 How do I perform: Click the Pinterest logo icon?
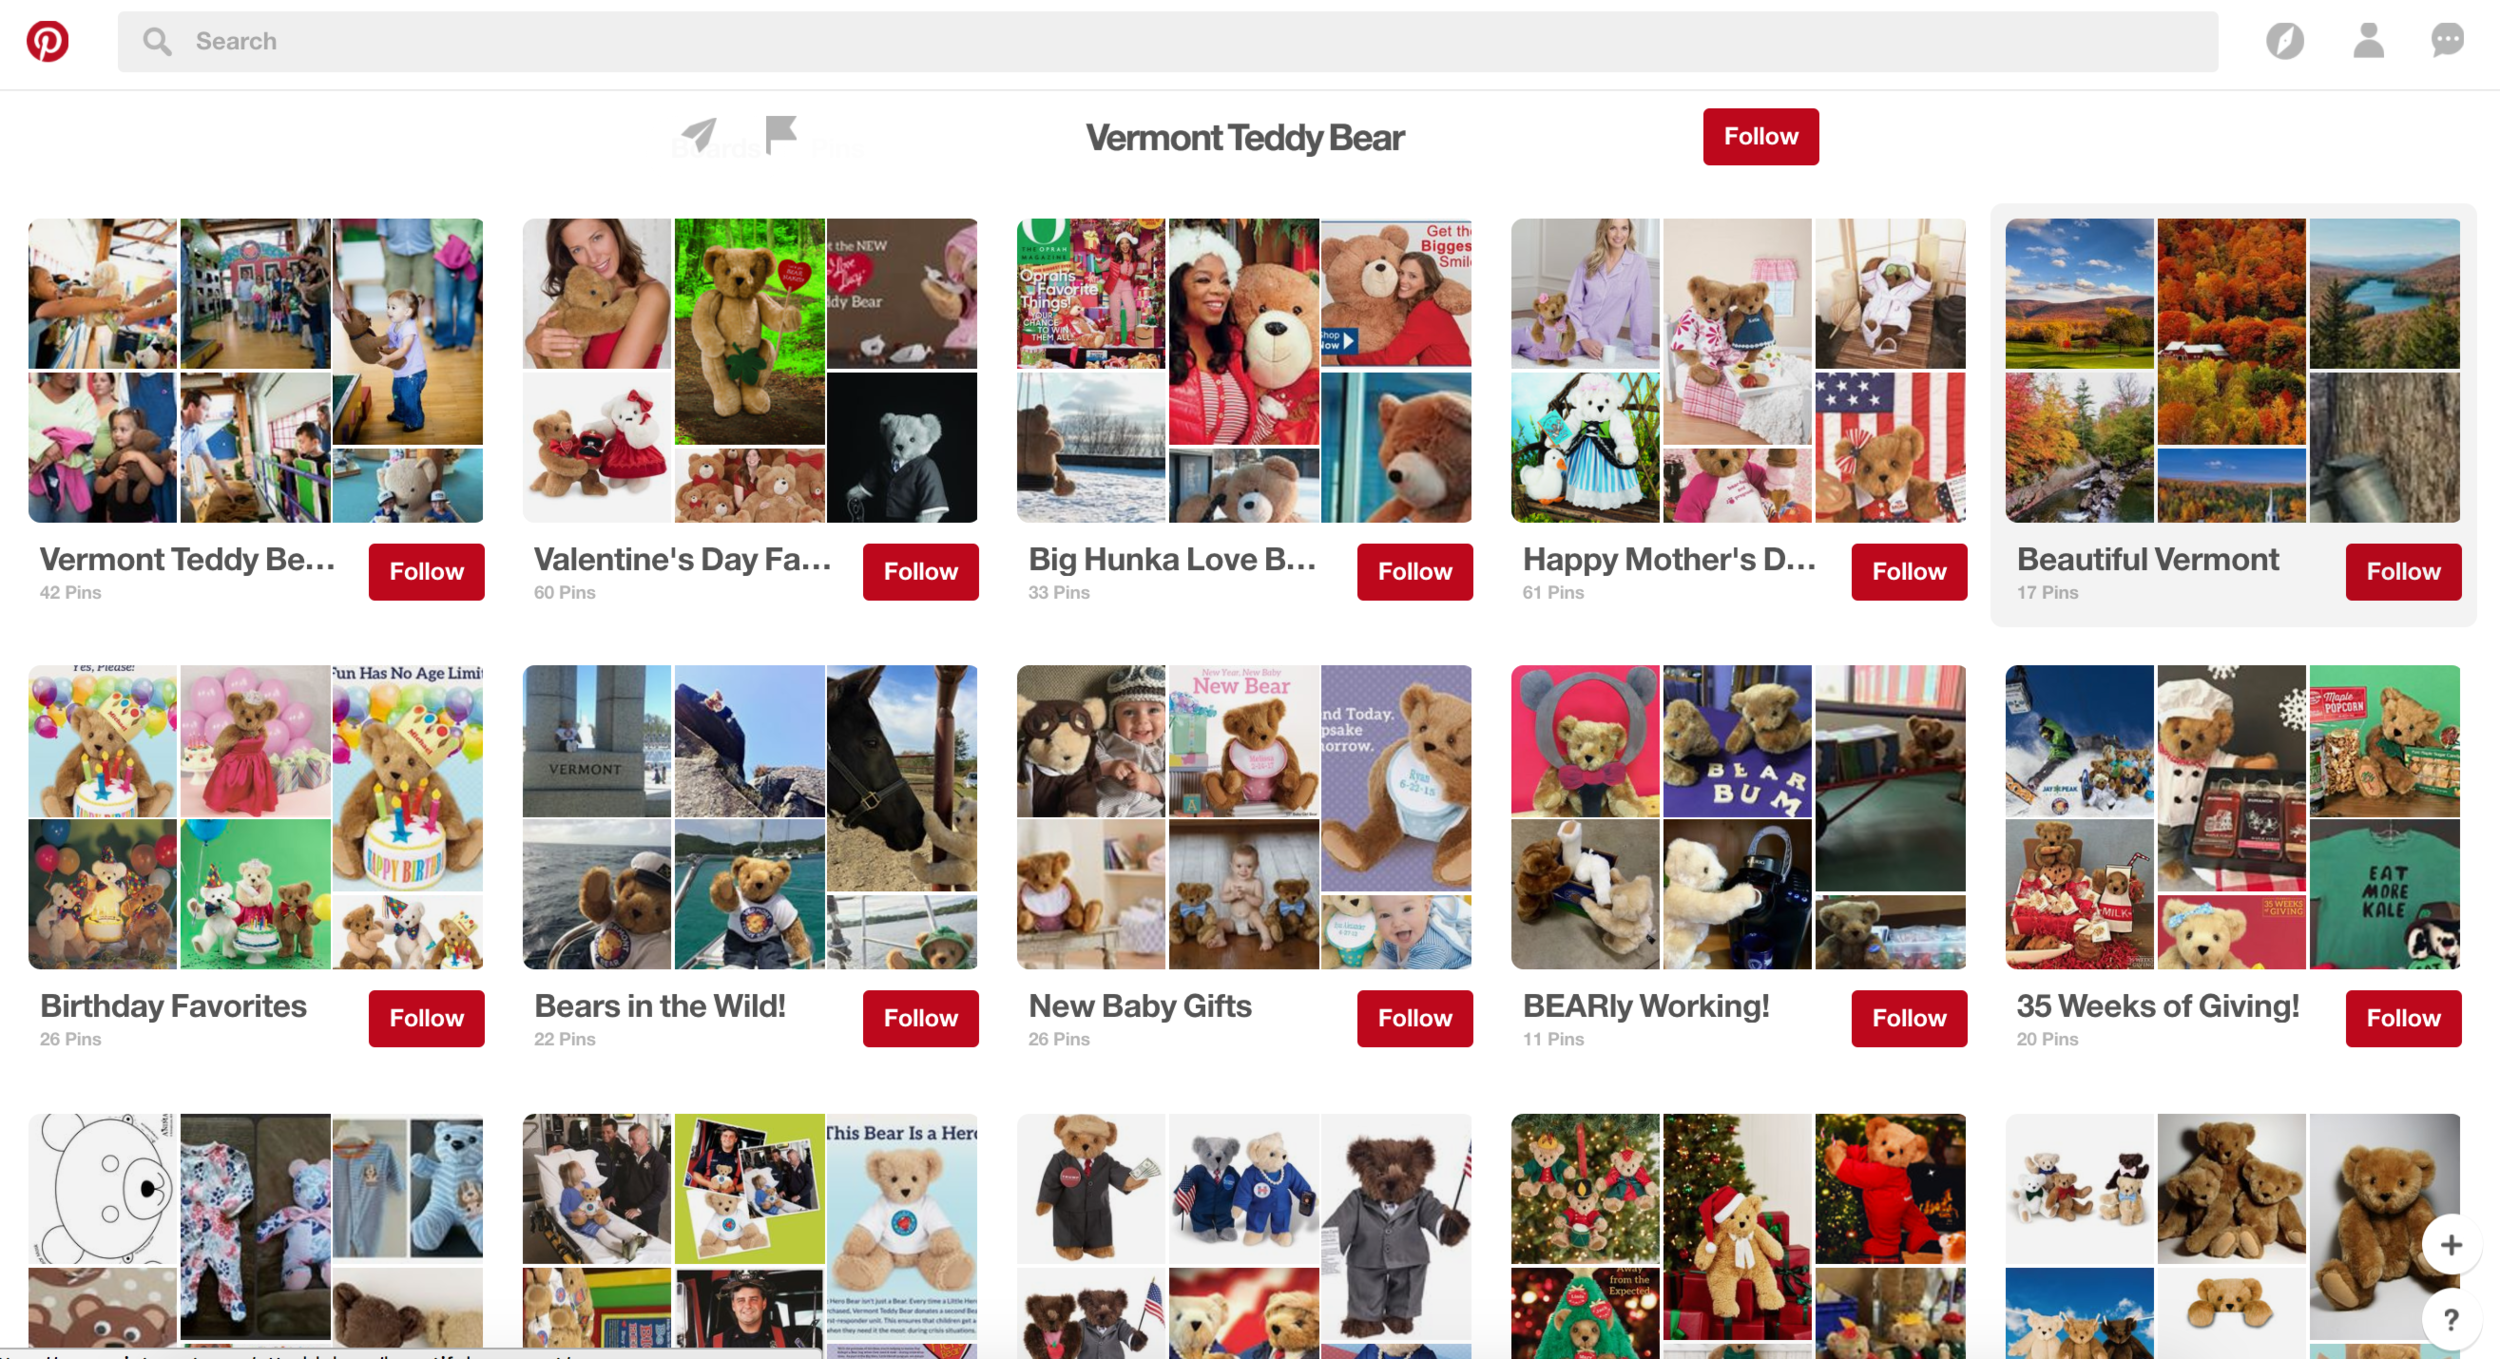pos(47,41)
